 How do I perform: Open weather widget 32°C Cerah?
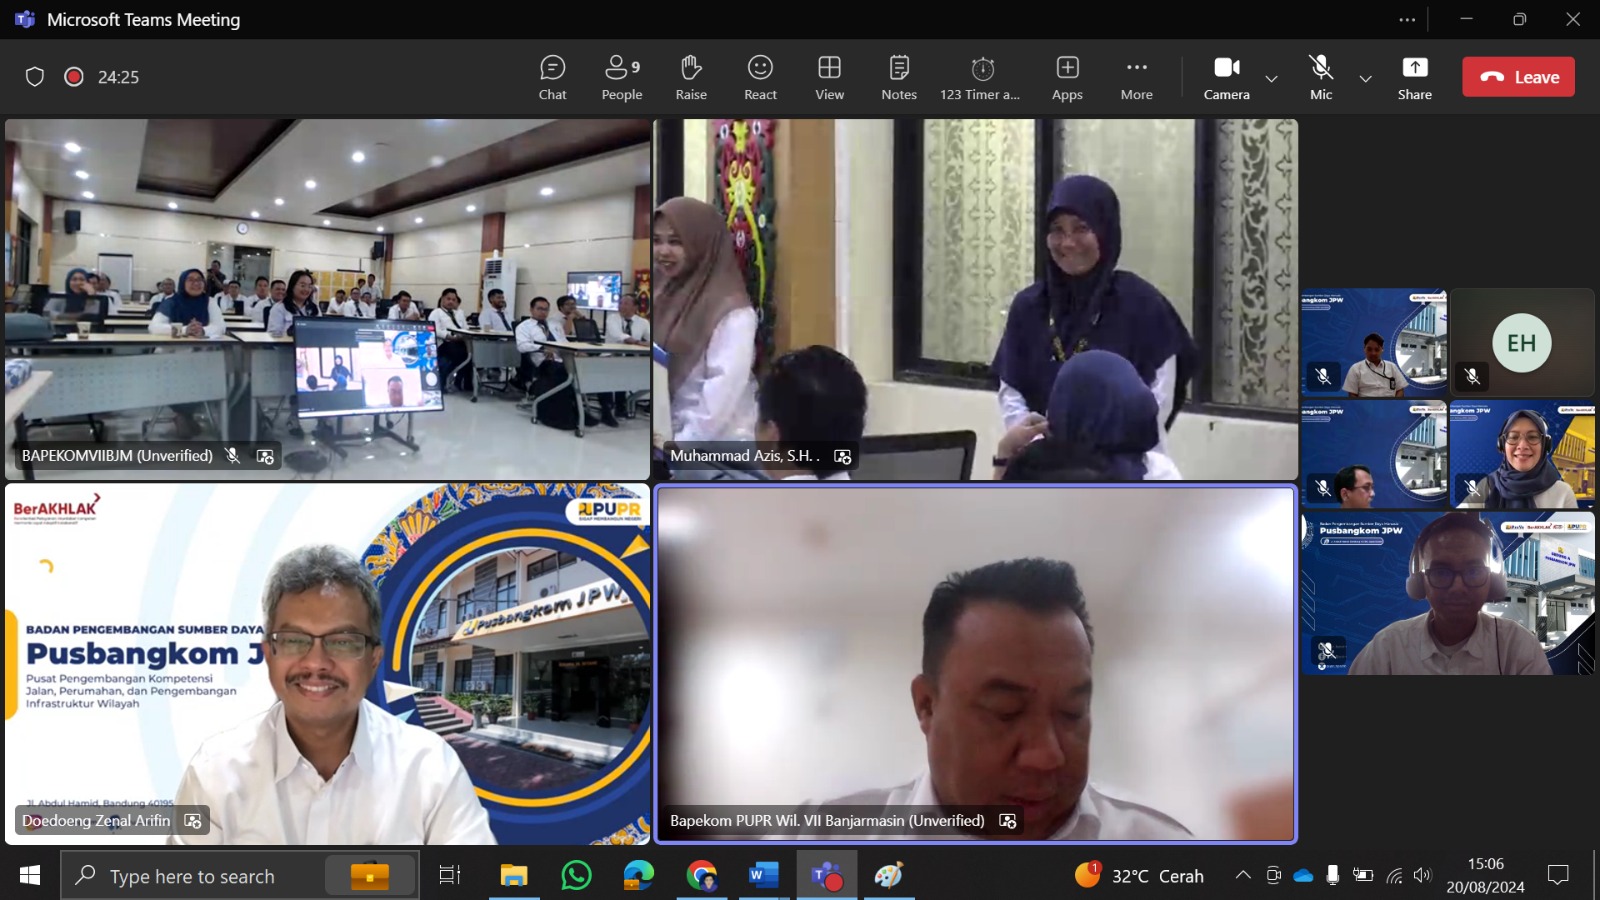point(1139,875)
